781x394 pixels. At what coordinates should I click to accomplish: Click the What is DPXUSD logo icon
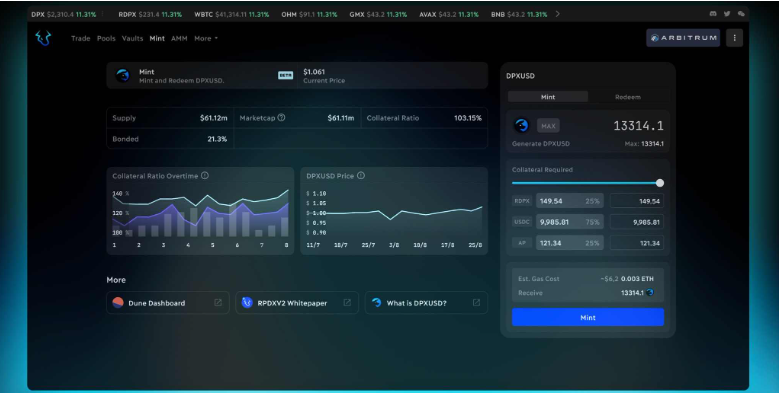[377, 302]
